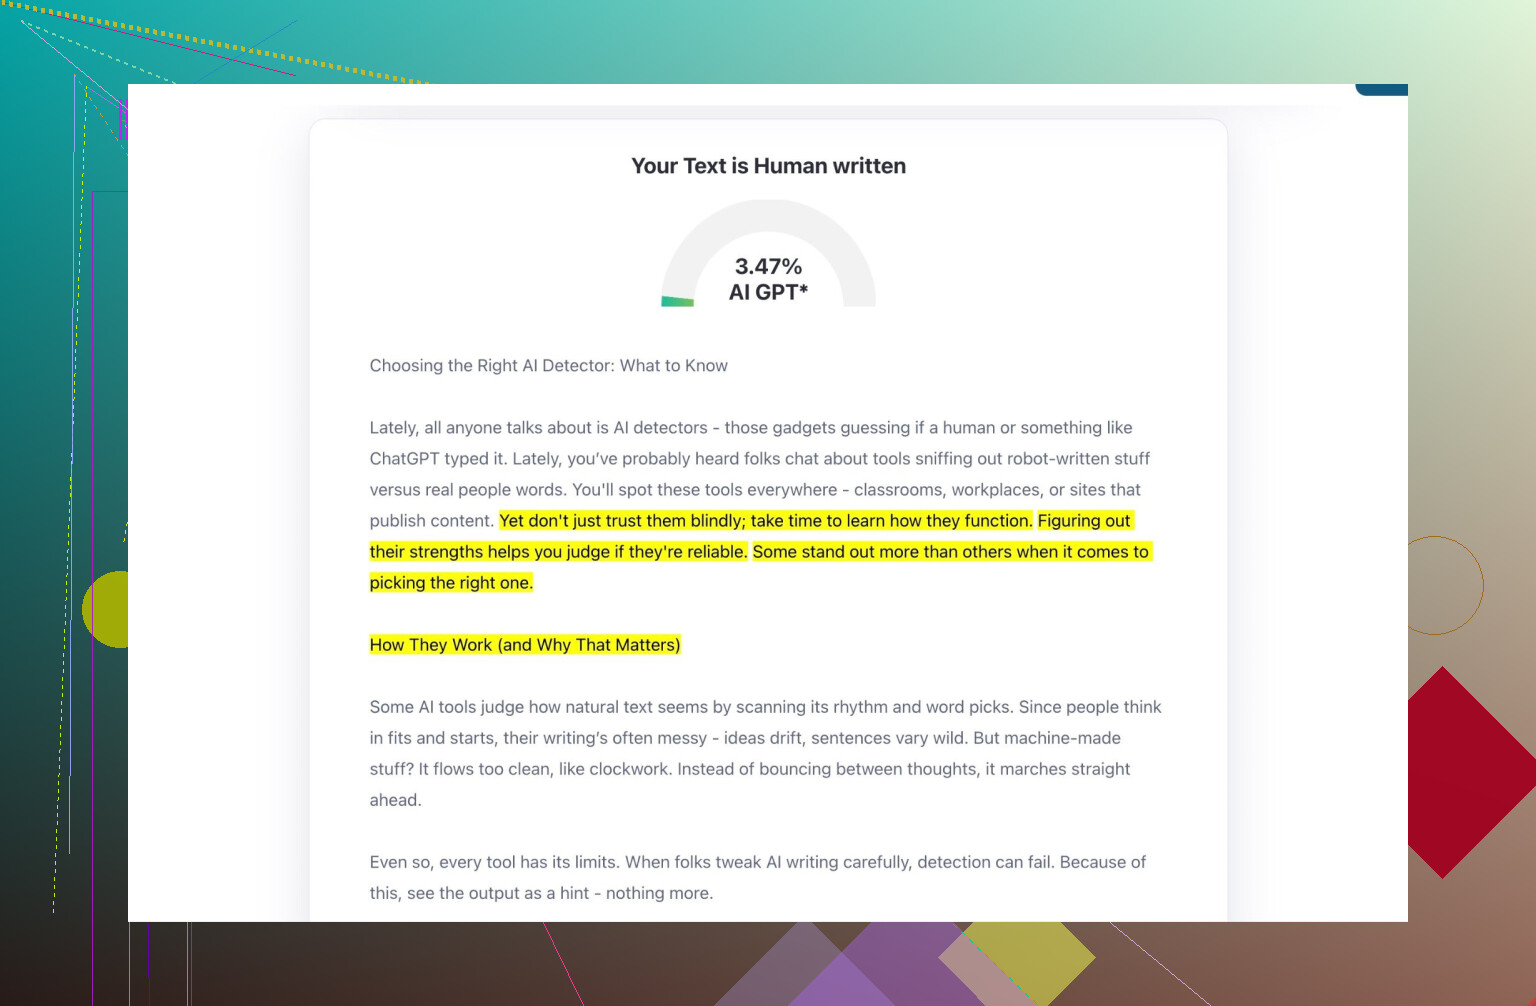Click the green filled segment of the gauge
Image resolution: width=1536 pixels, height=1006 pixels.
pos(677,301)
